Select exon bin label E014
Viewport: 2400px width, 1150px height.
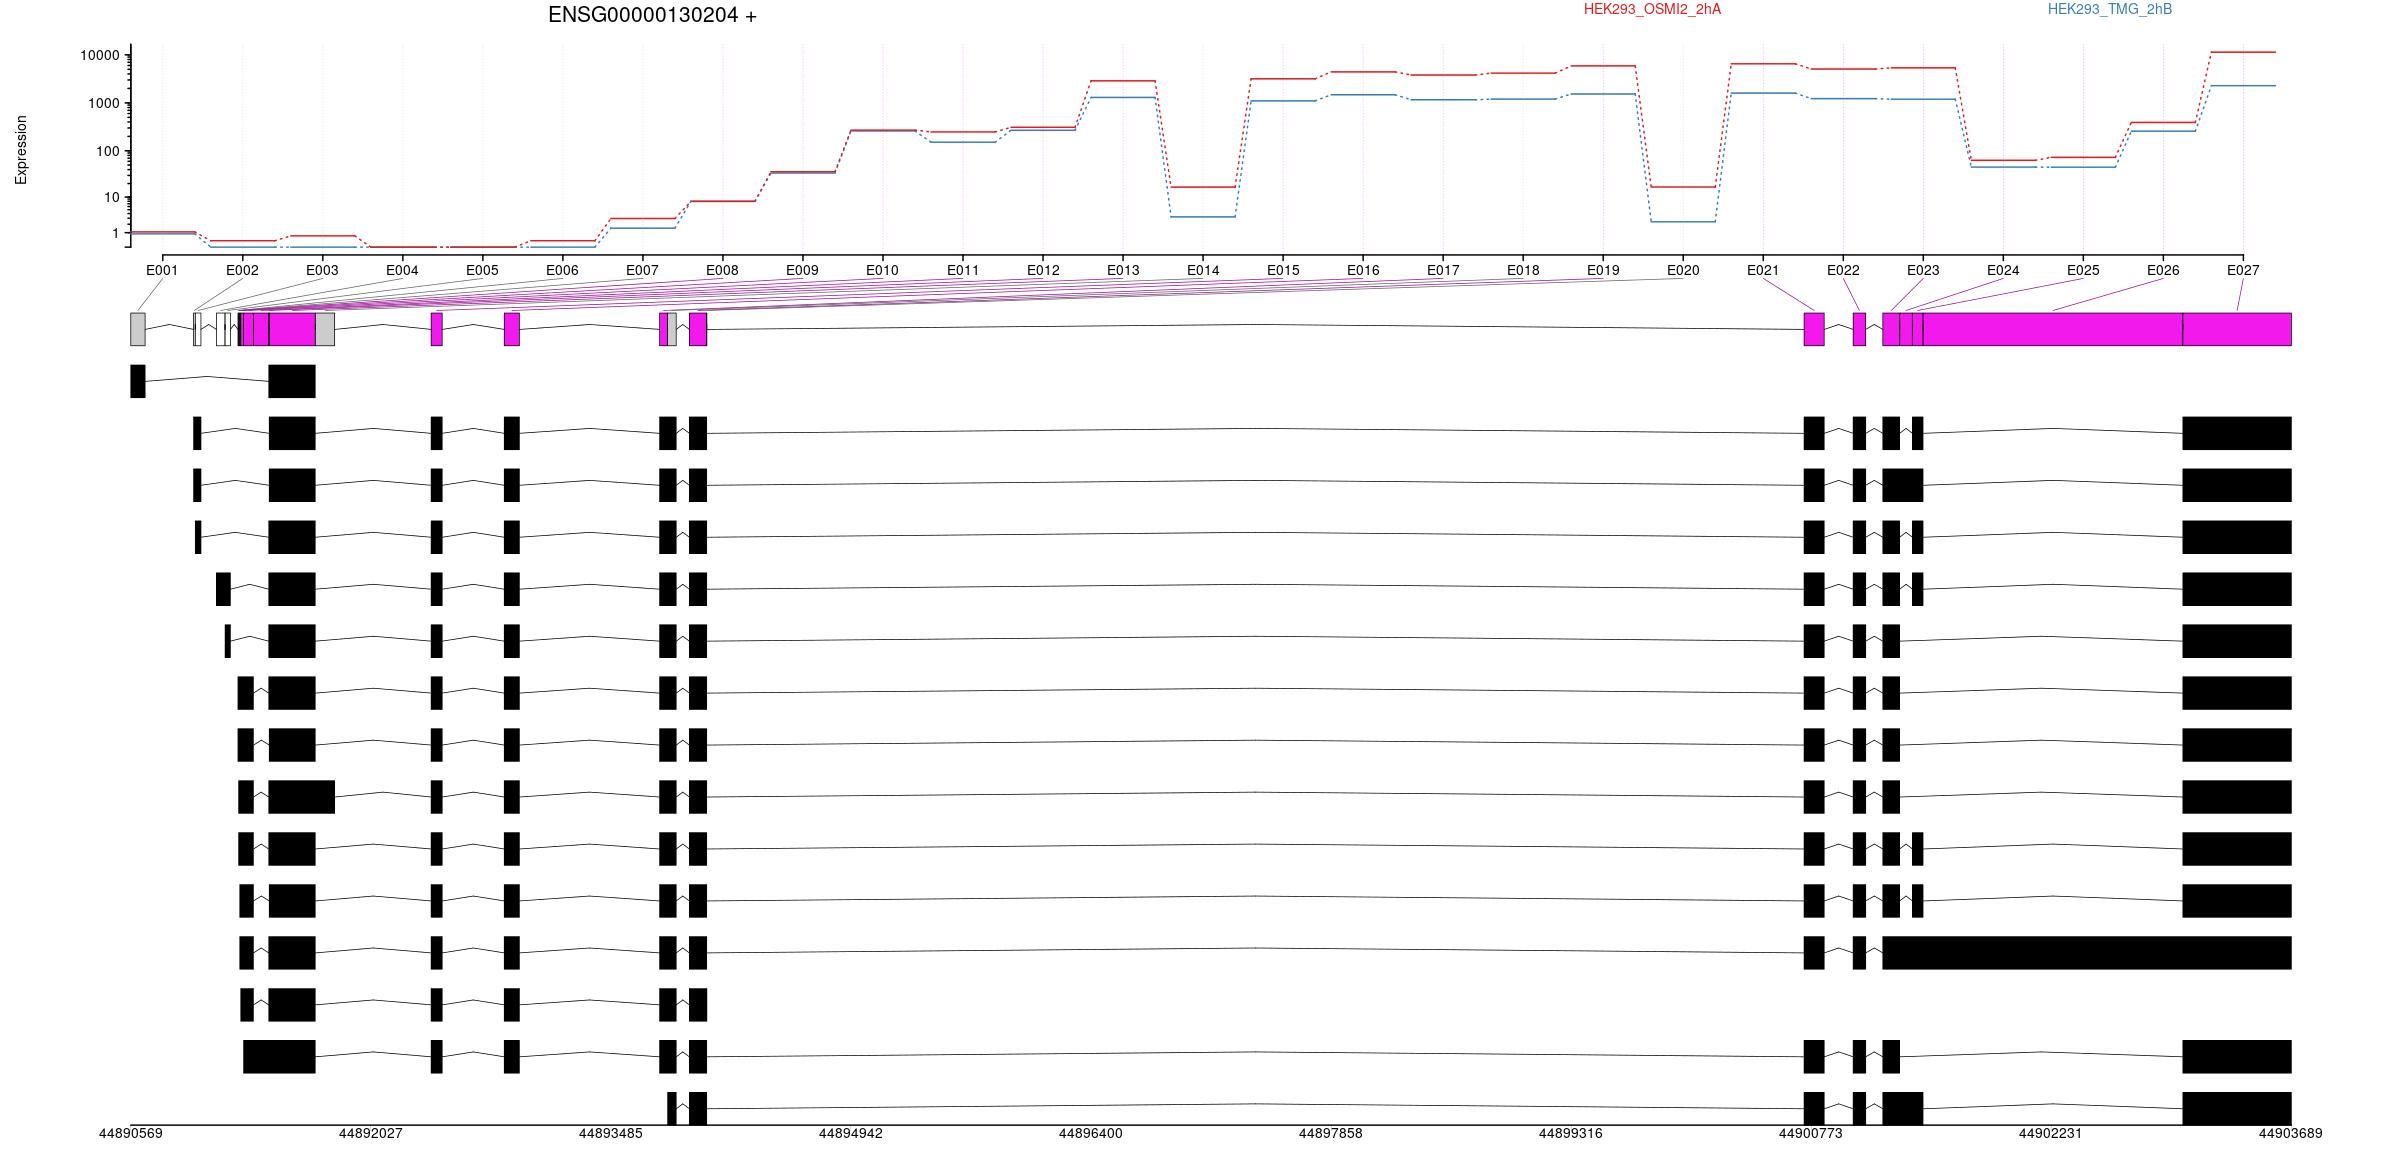coord(1203,270)
